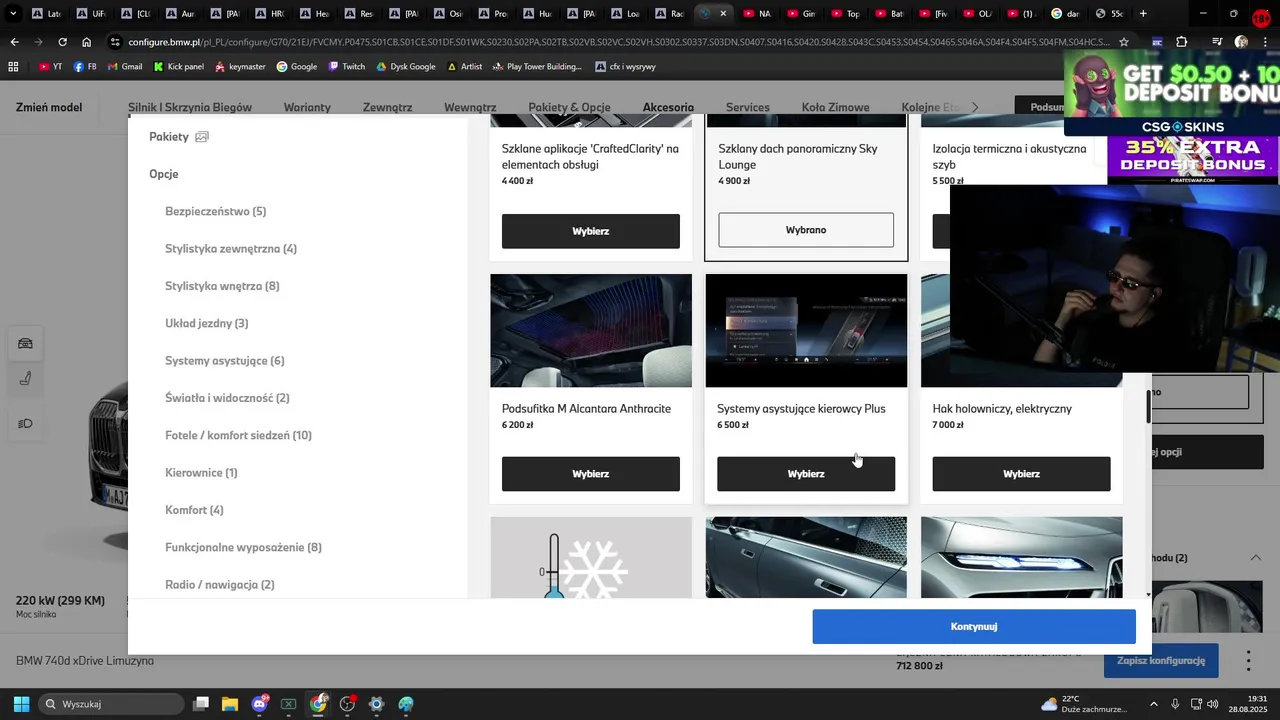1280x720 pixels.
Task: Open the Pakiety gallery icon
Action: [x=201, y=137]
